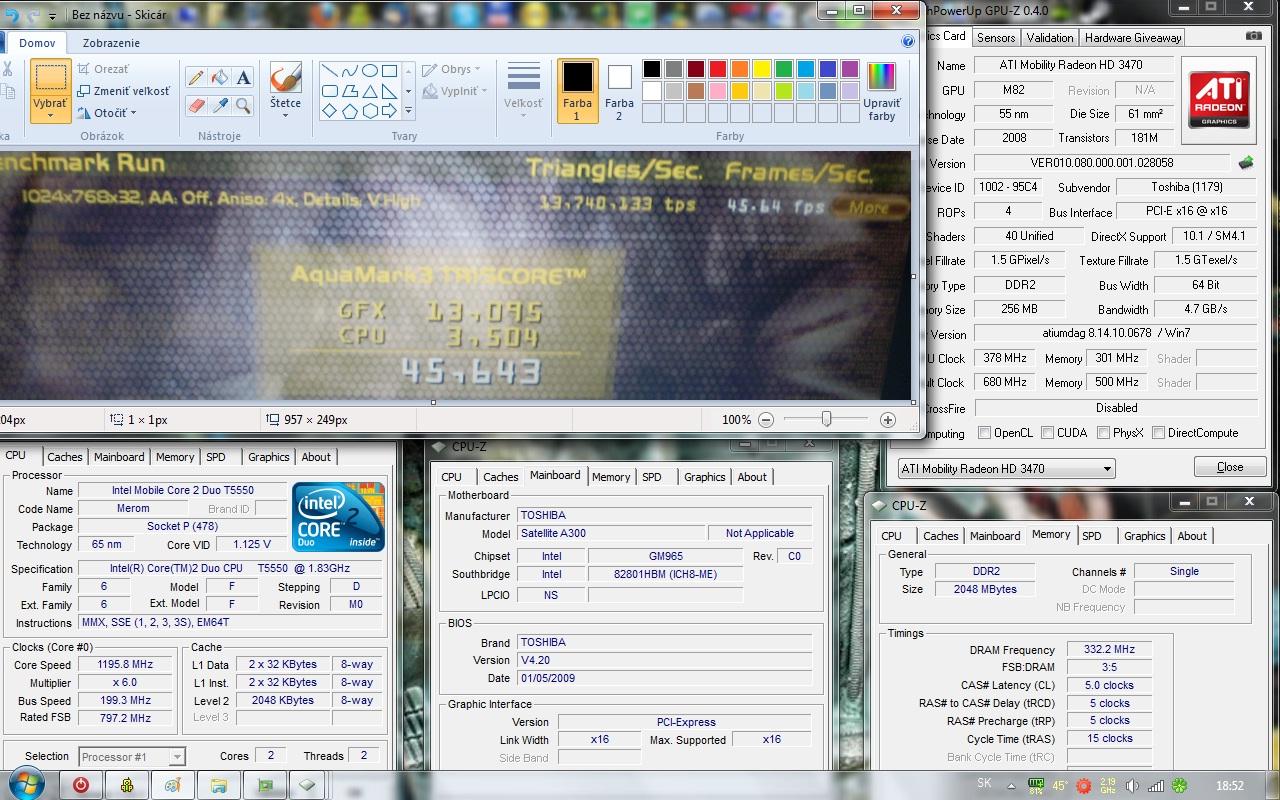Screen dimensions: 1280x800
Task: Click the Paint zoom slider handle
Action: tap(826, 420)
